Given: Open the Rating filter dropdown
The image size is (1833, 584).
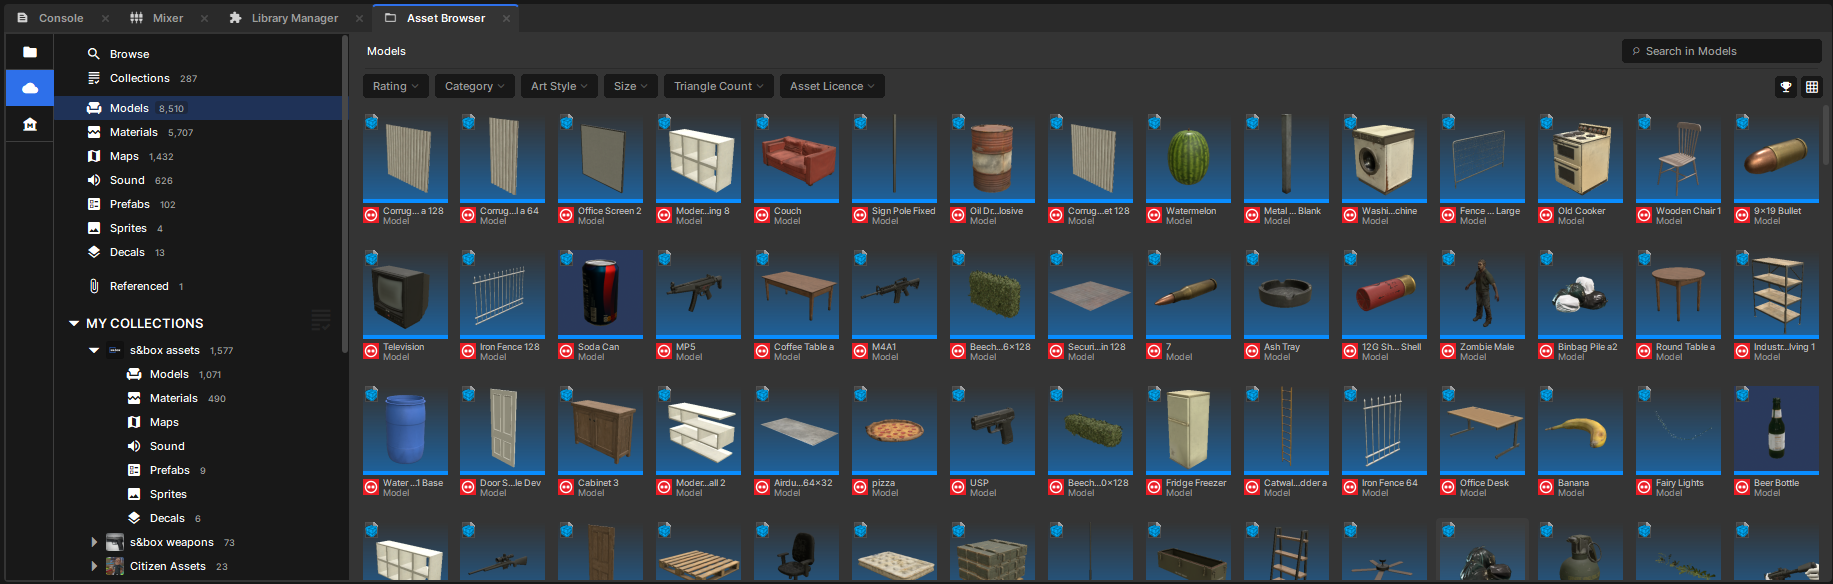Looking at the screenshot, I should (x=396, y=86).
